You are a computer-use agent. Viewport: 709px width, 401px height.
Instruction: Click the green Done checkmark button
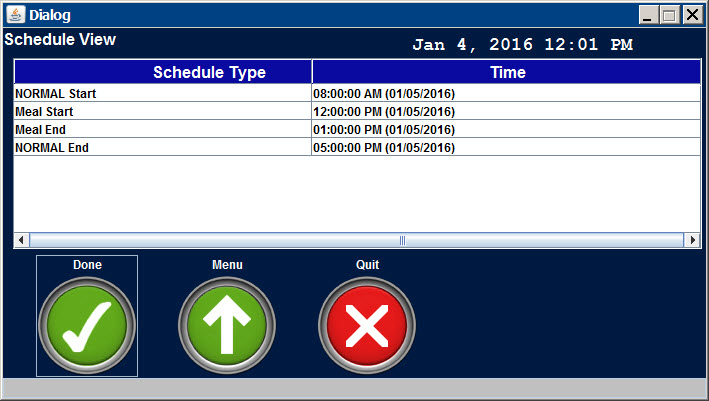click(87, 325)
